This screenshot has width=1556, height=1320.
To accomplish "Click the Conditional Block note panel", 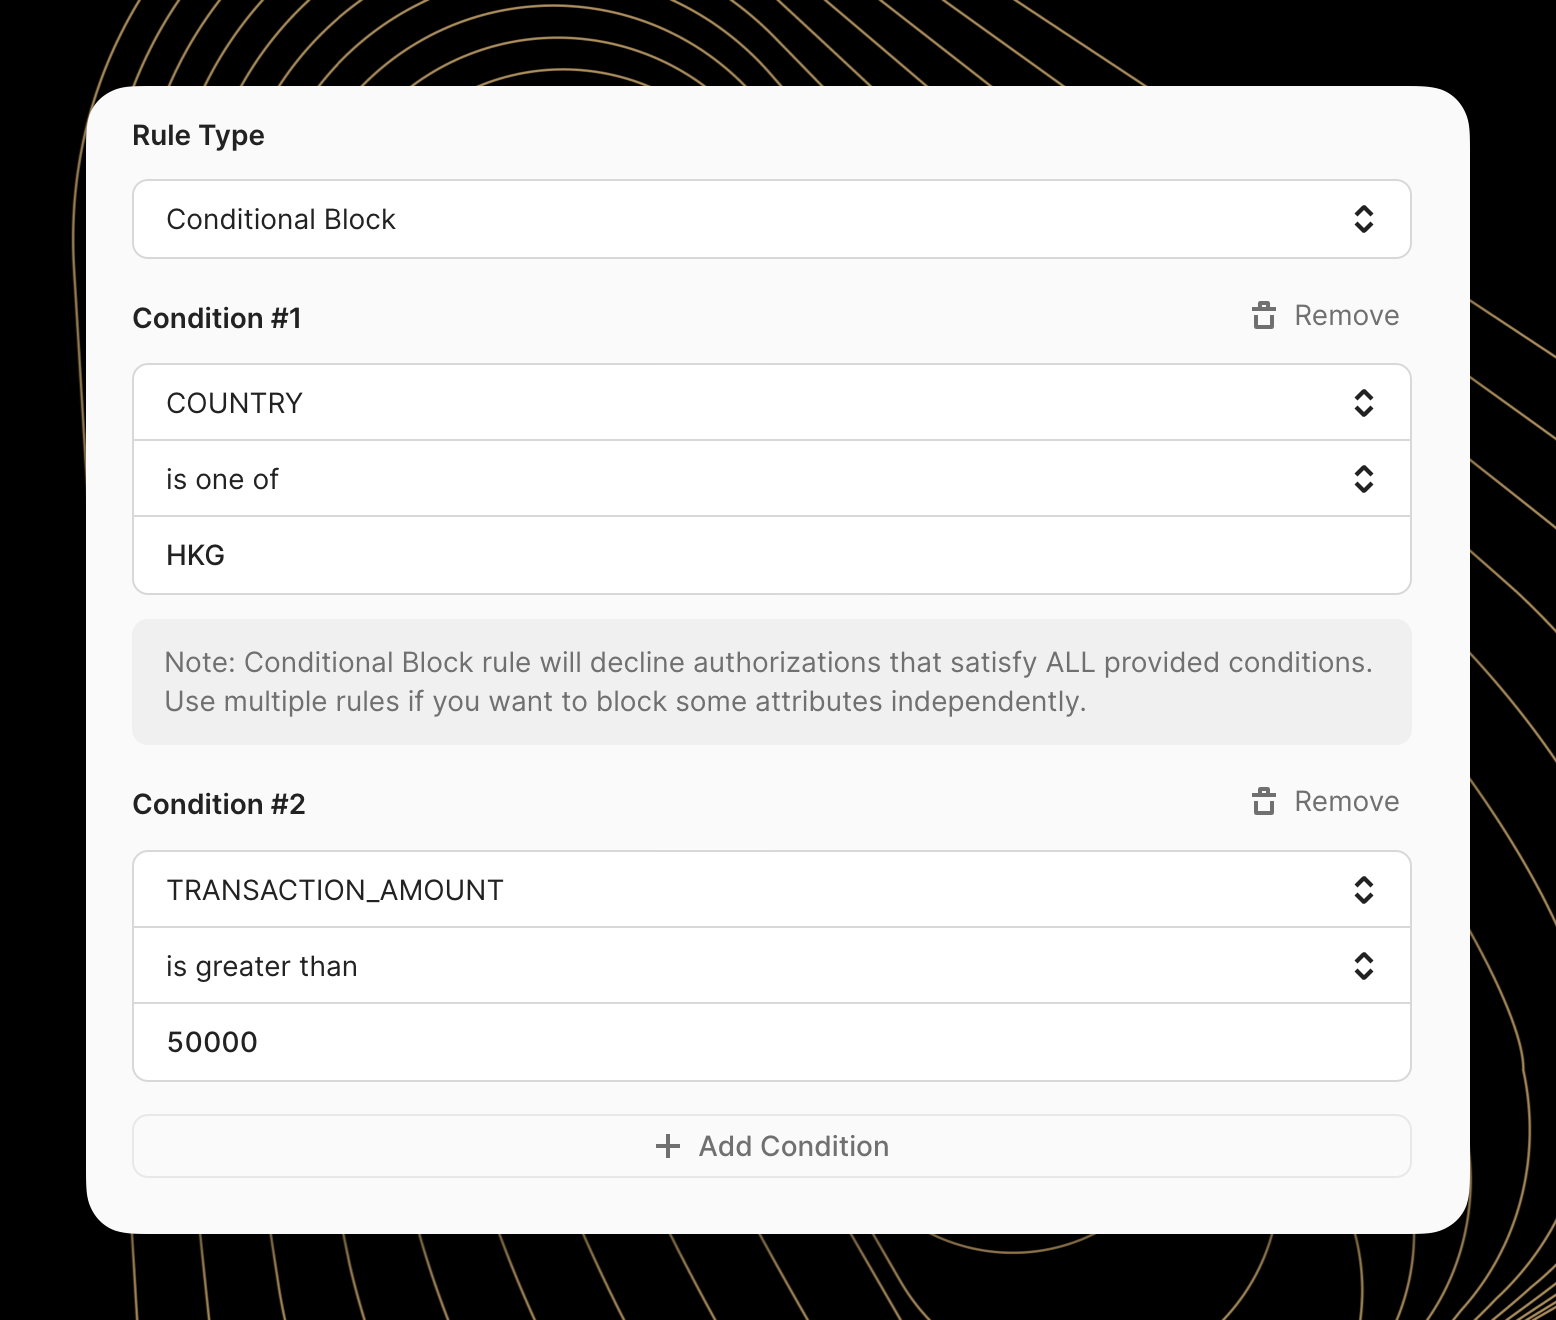I will [x=770, y=682].
